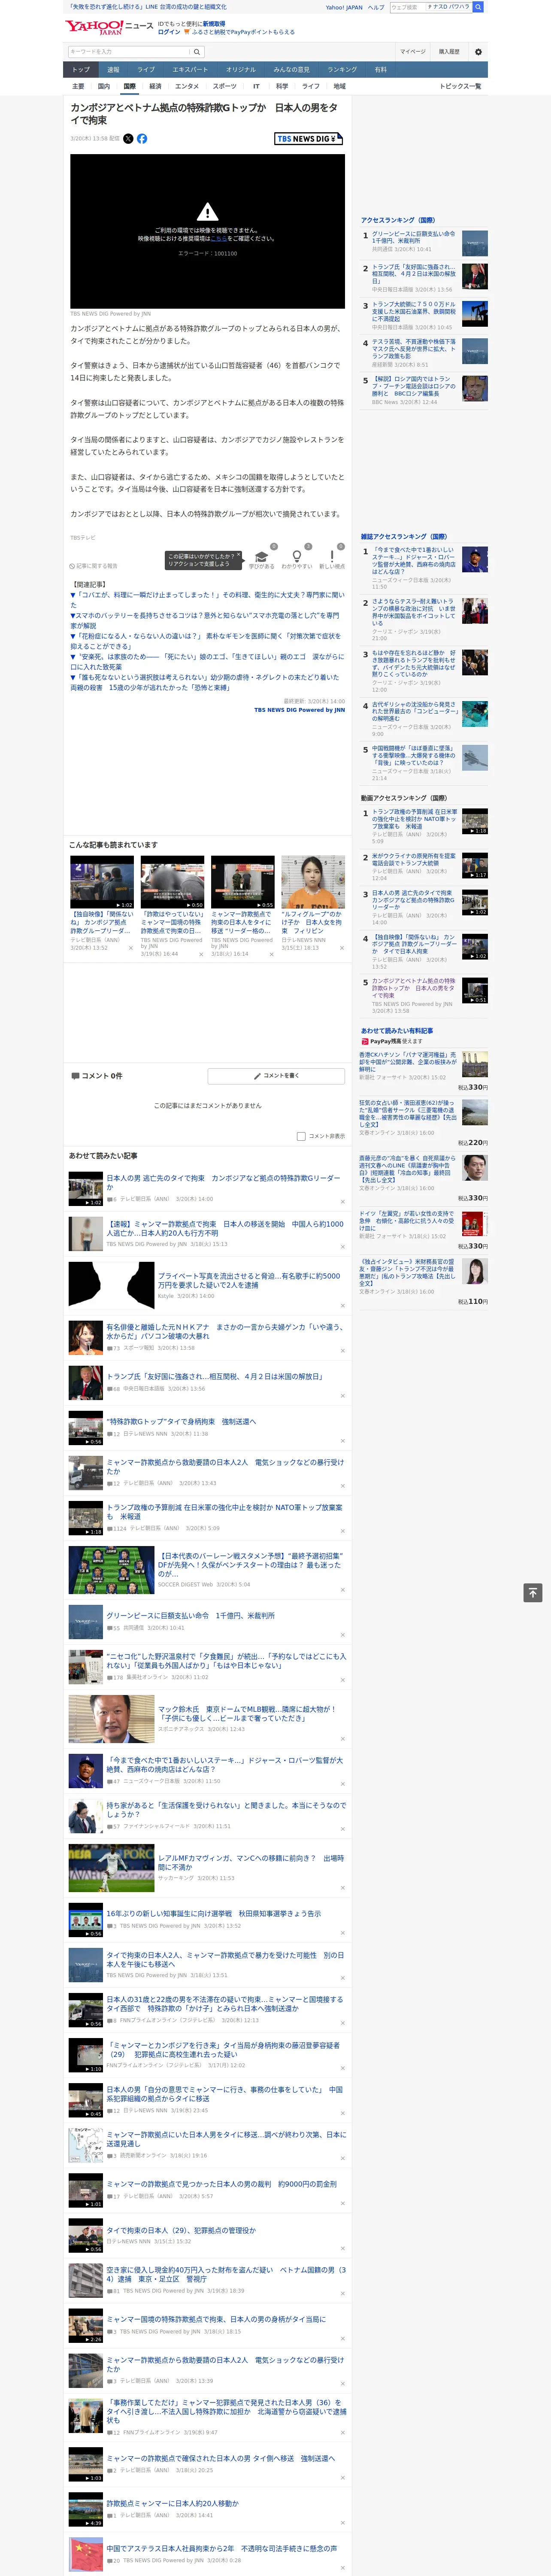Screen dimensions: 551x2576
Task: Open トピックス一覧 link
Action: pos(460,86)
